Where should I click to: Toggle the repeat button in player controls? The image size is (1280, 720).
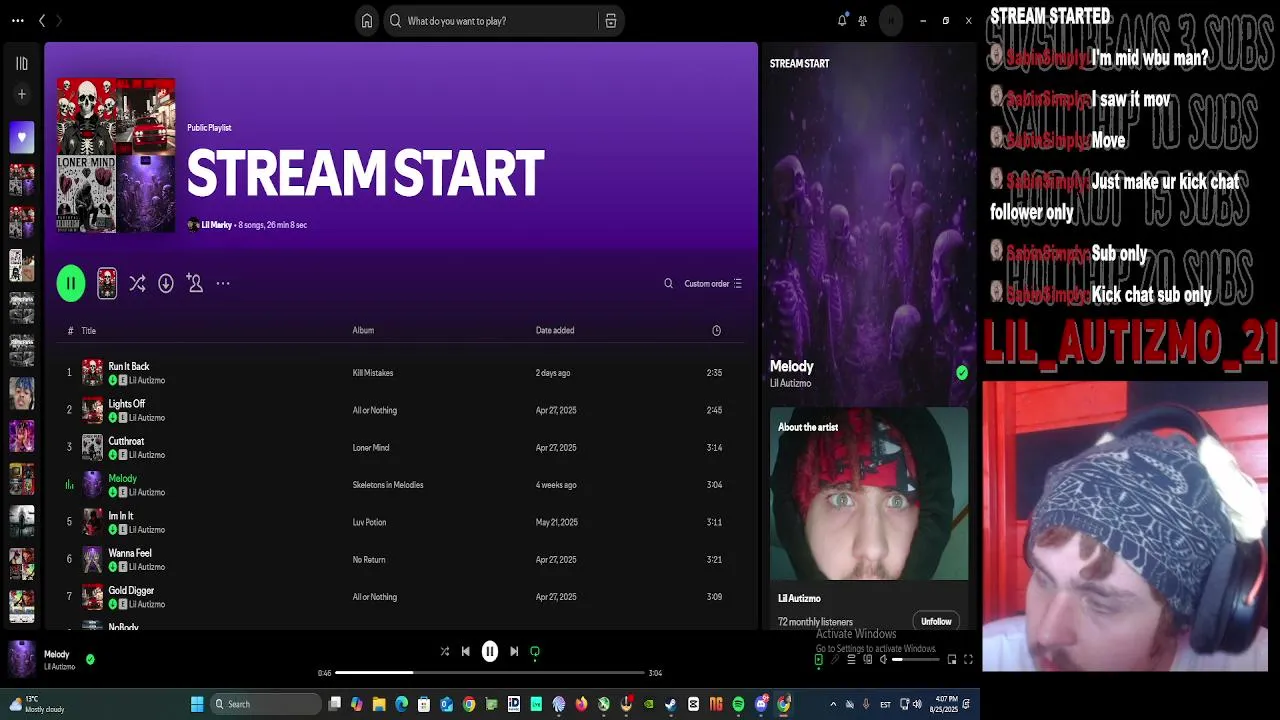535,652
